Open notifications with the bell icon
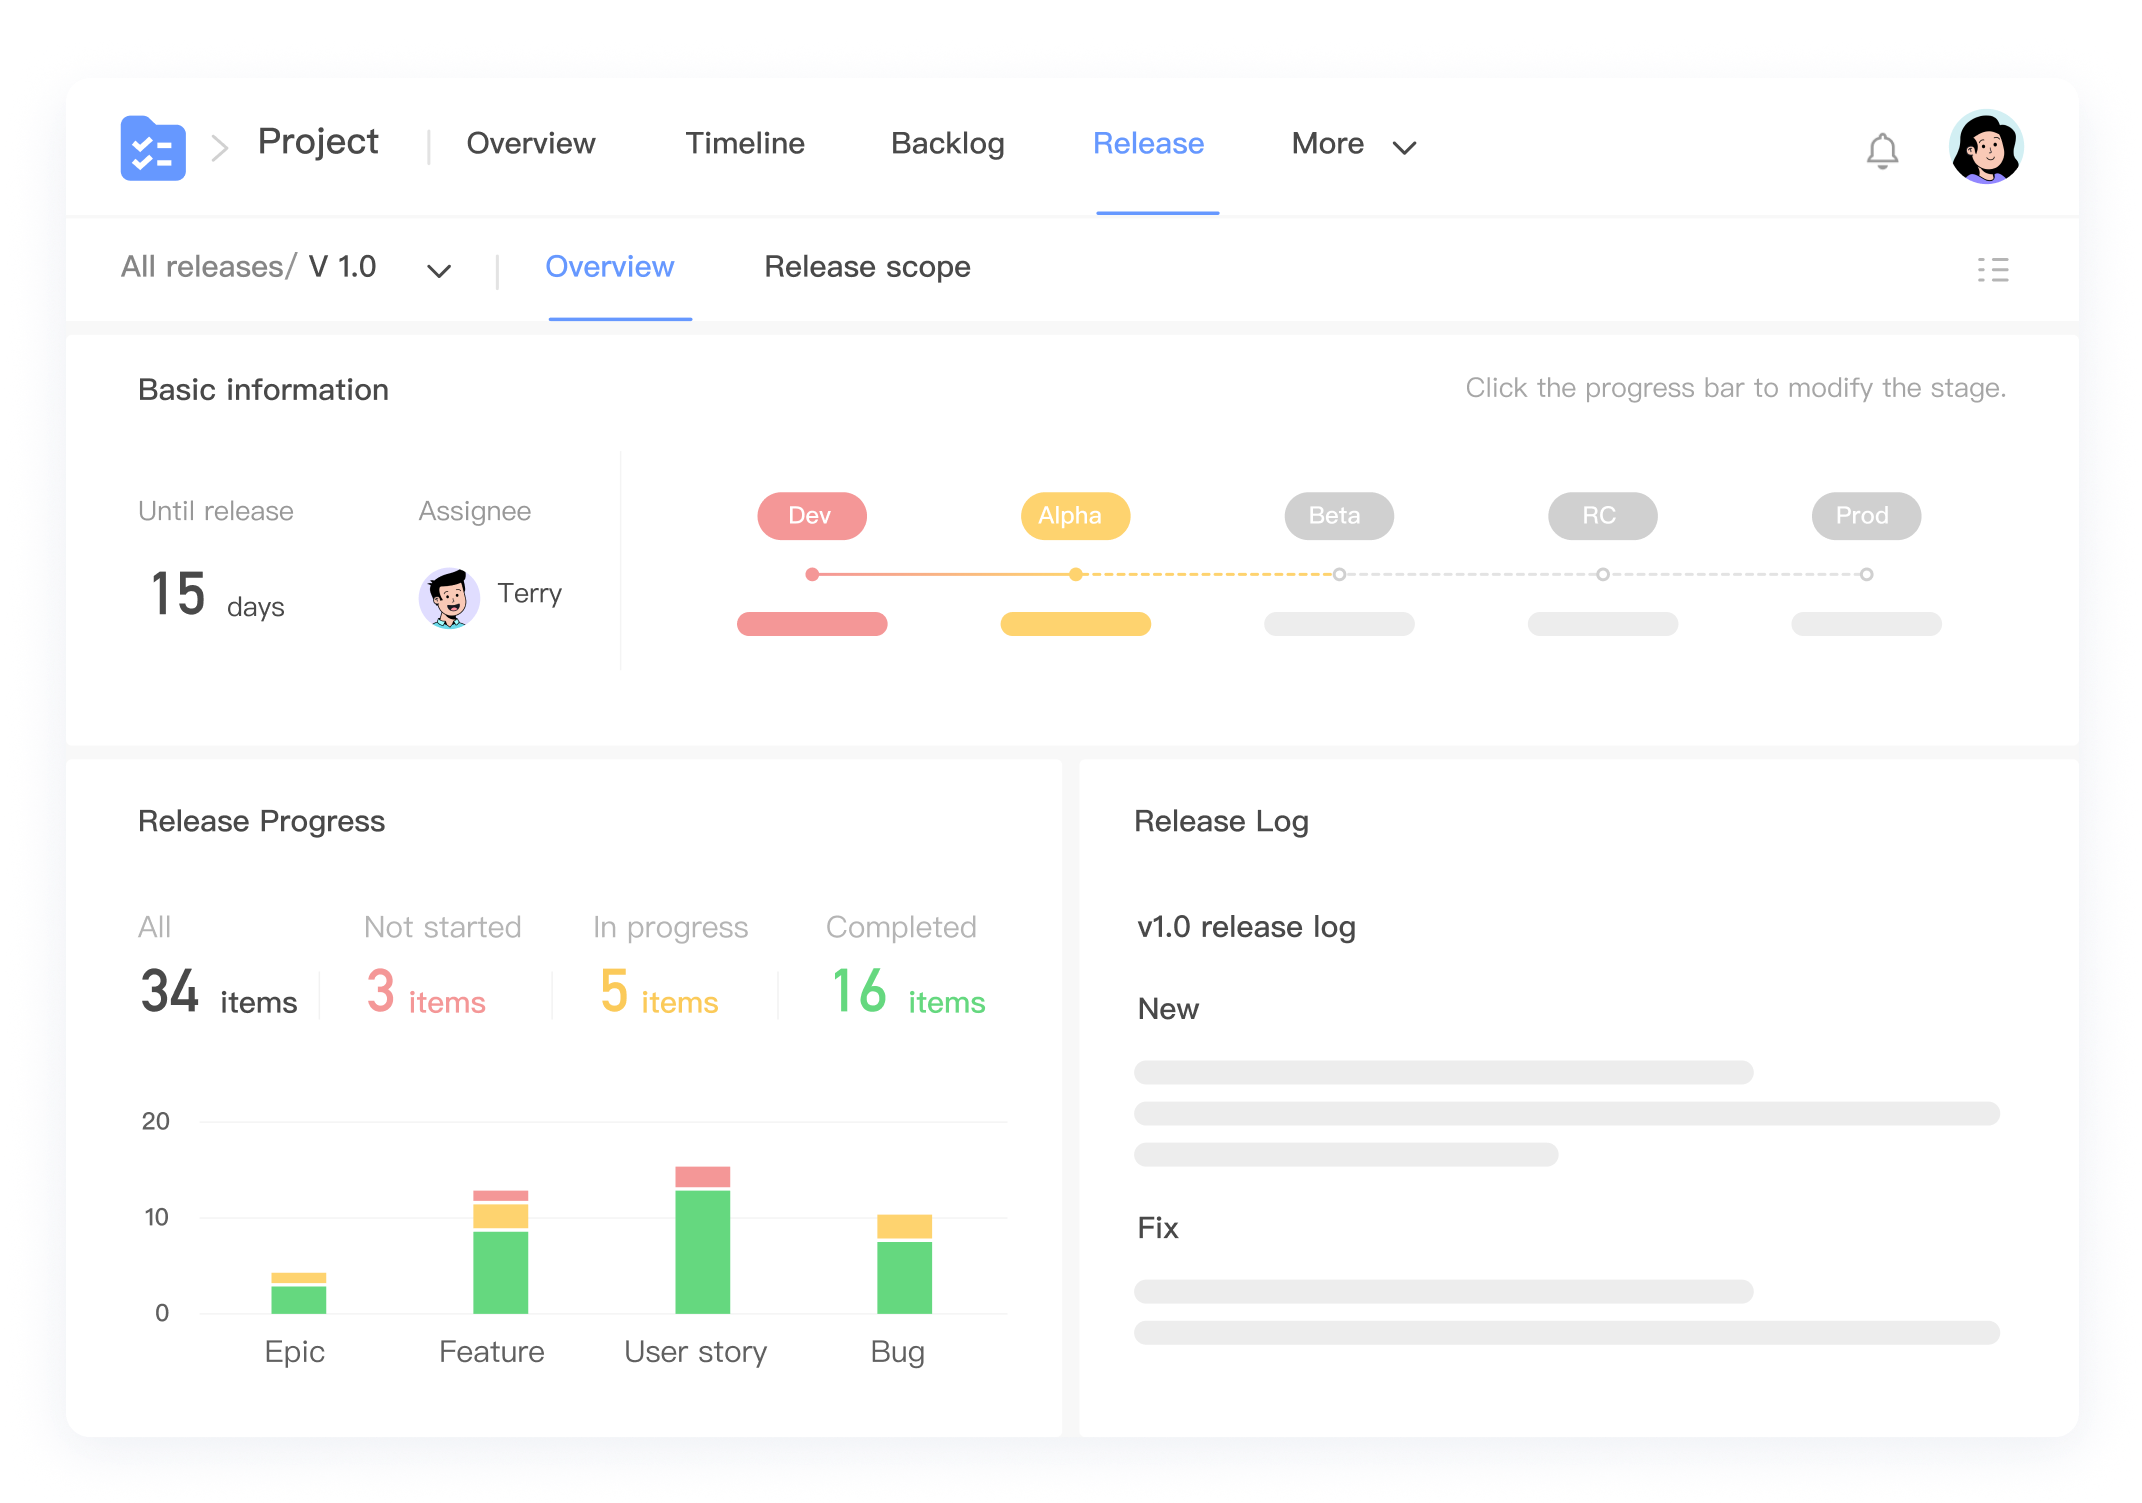This screenshot has height=1503, width=2142. tap(1883, 150)
